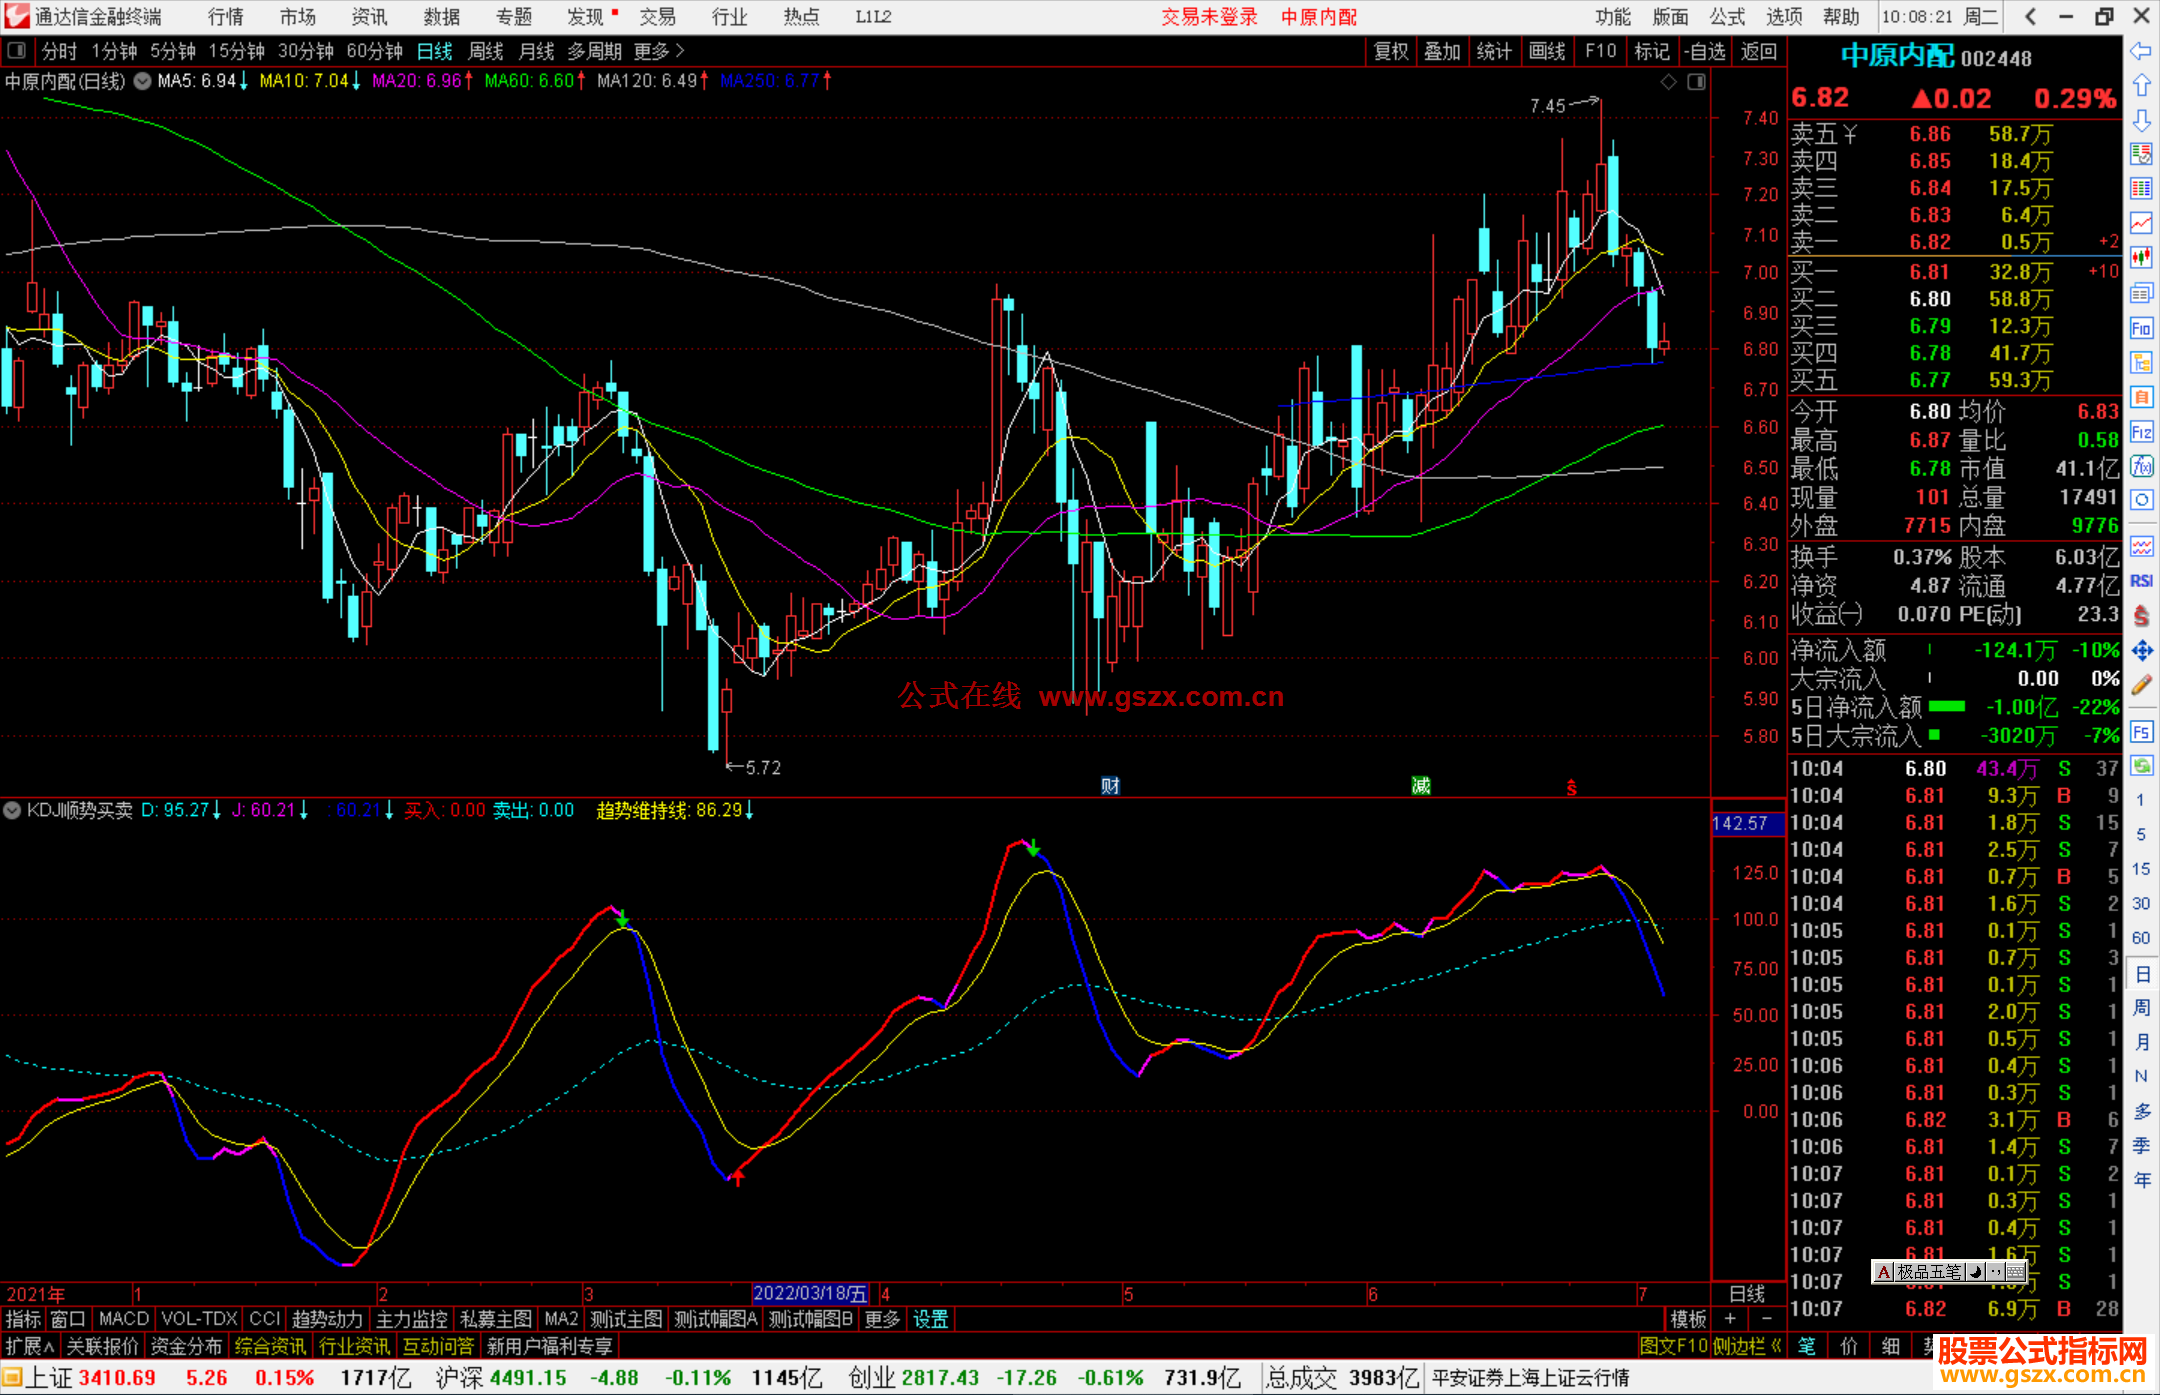Click the 设置 settings button in indicator bar
The image size is (2160, 1395).
tap(930, 1319)
